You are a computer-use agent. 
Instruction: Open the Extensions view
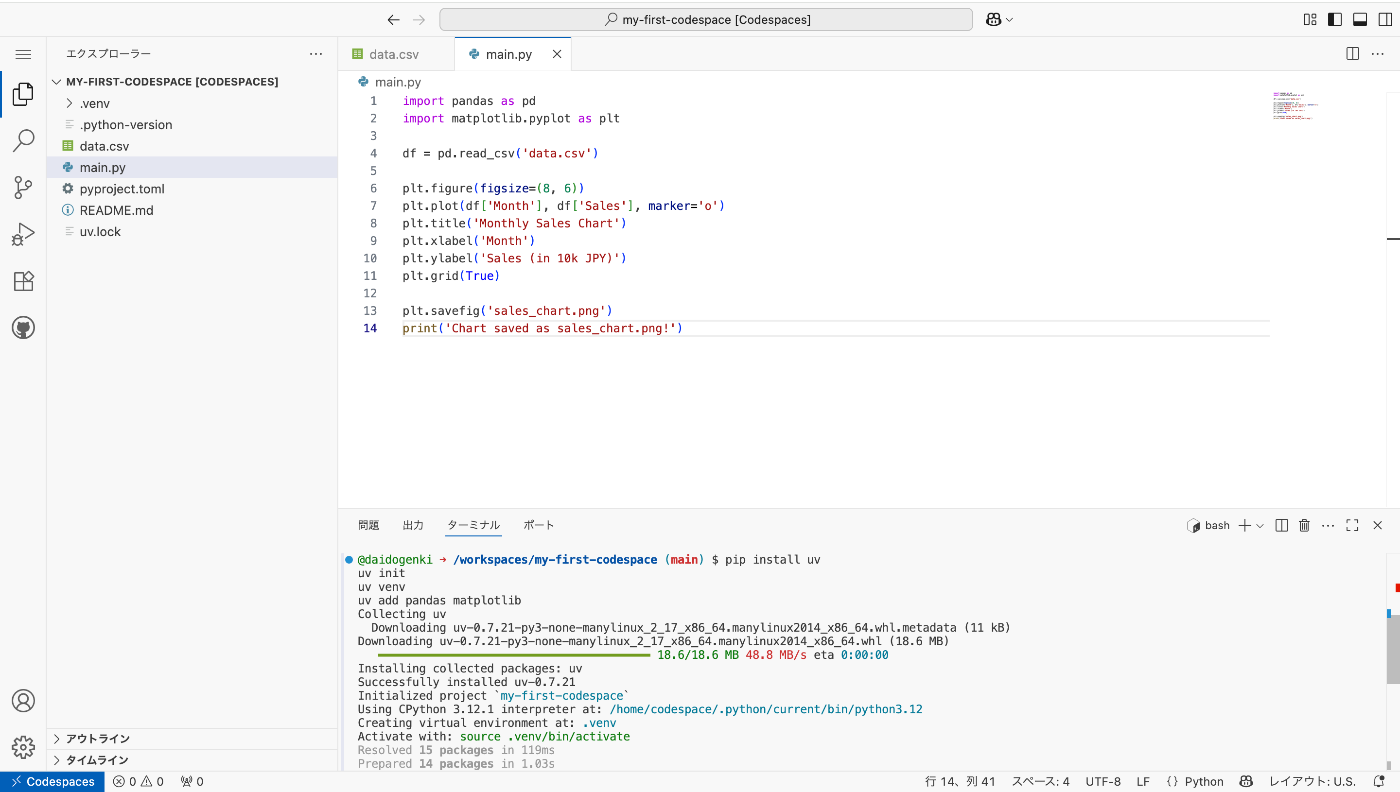[x=23, y=281]
